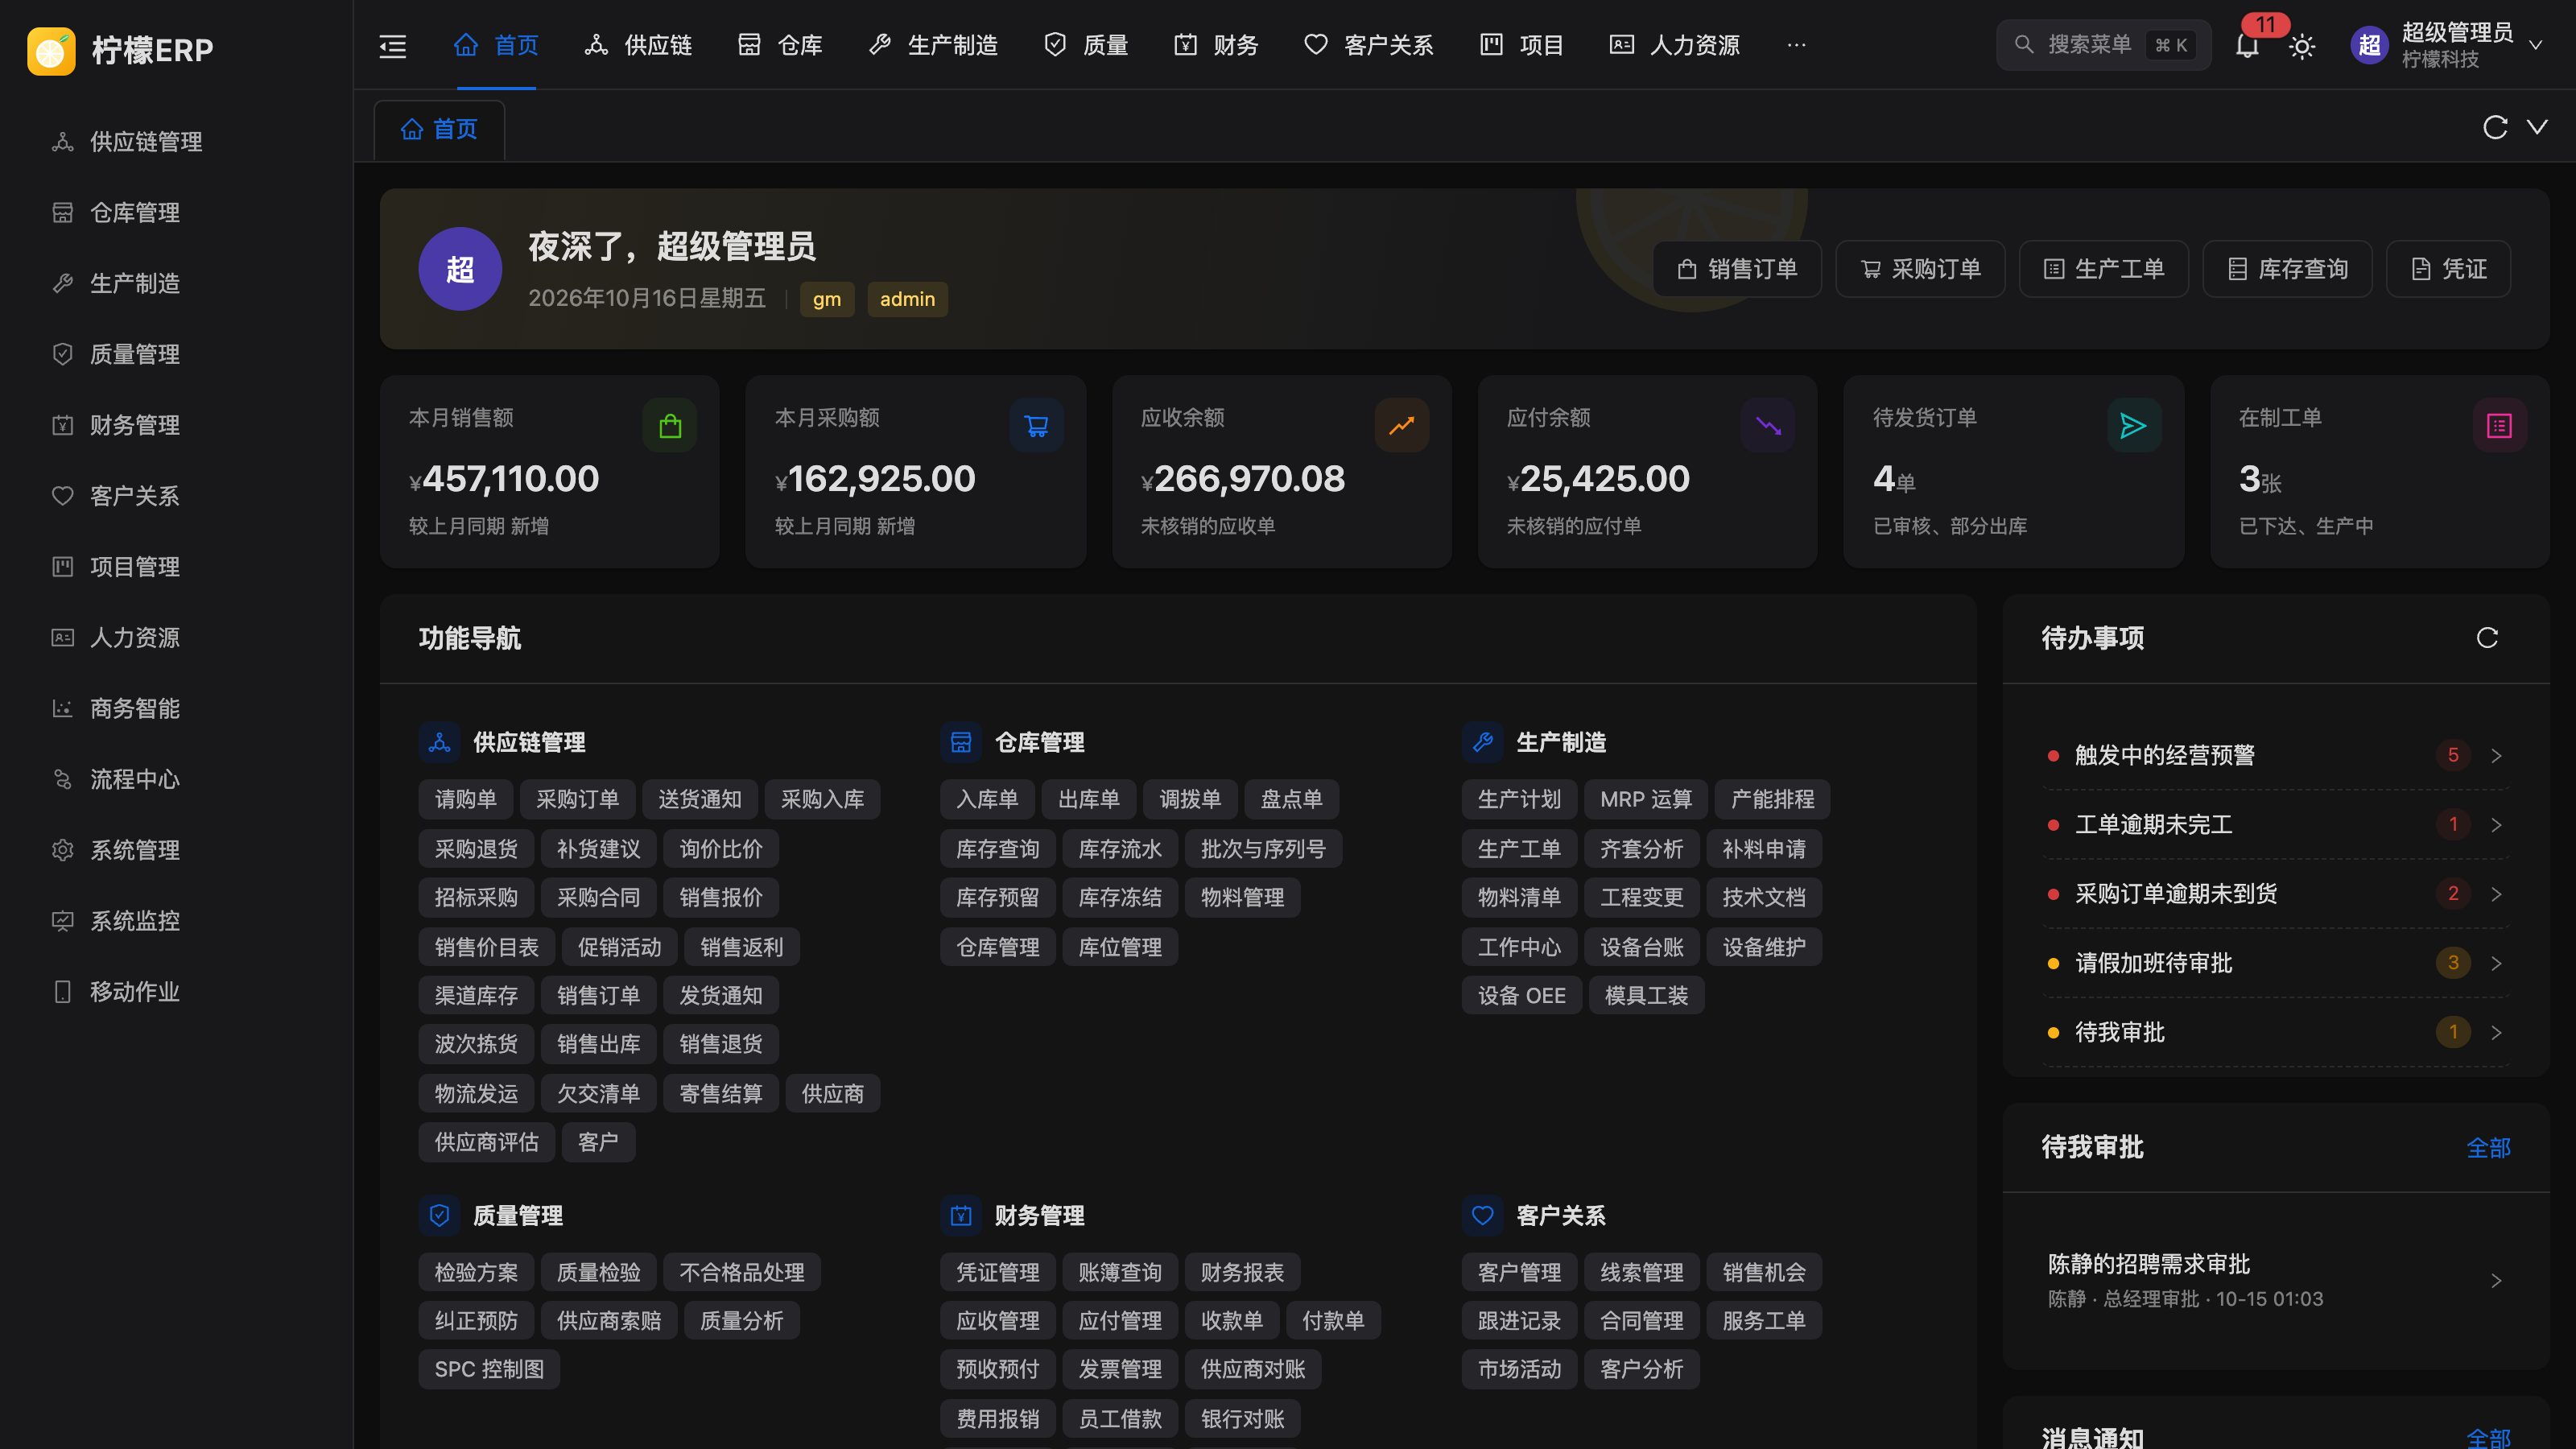Open the 财务 top menu
The height and width of the screenshot is (1449, 2576).
[x=1215, y=46]
